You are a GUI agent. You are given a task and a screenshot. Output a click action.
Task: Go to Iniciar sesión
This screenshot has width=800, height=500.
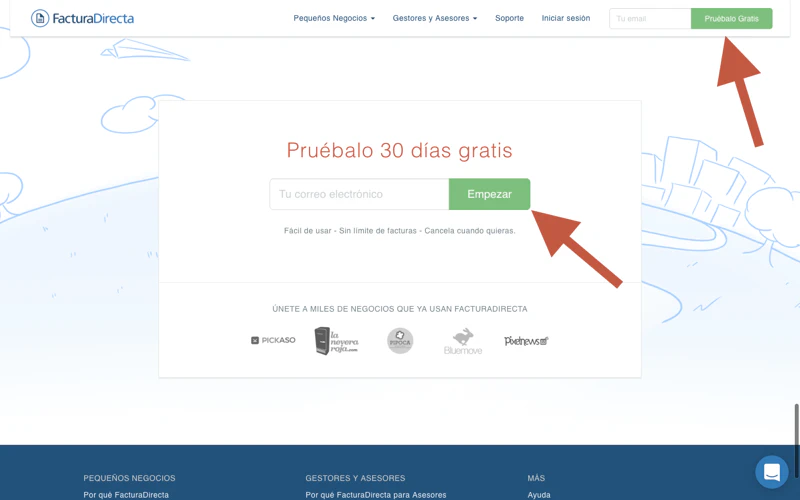pos(566,18)
